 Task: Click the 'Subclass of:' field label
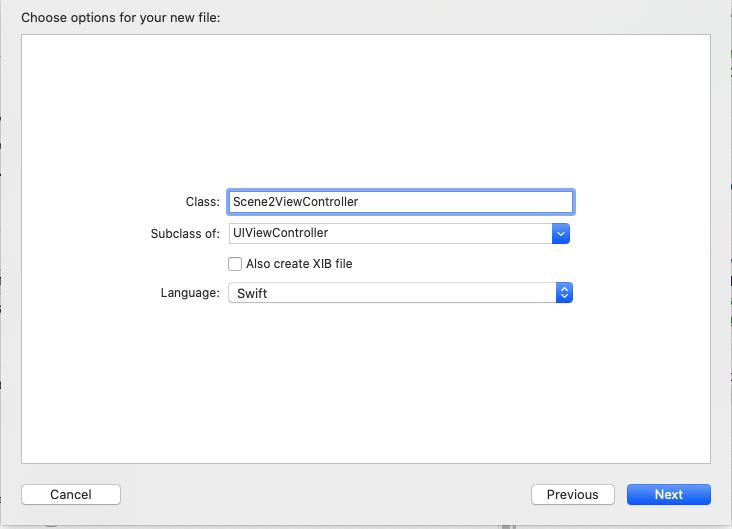point(184,233)
